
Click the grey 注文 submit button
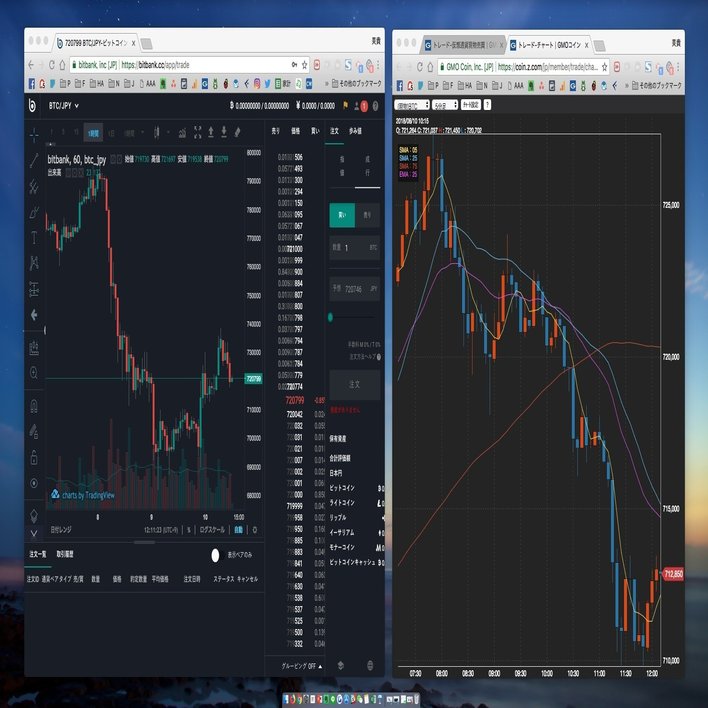(354, 384)
